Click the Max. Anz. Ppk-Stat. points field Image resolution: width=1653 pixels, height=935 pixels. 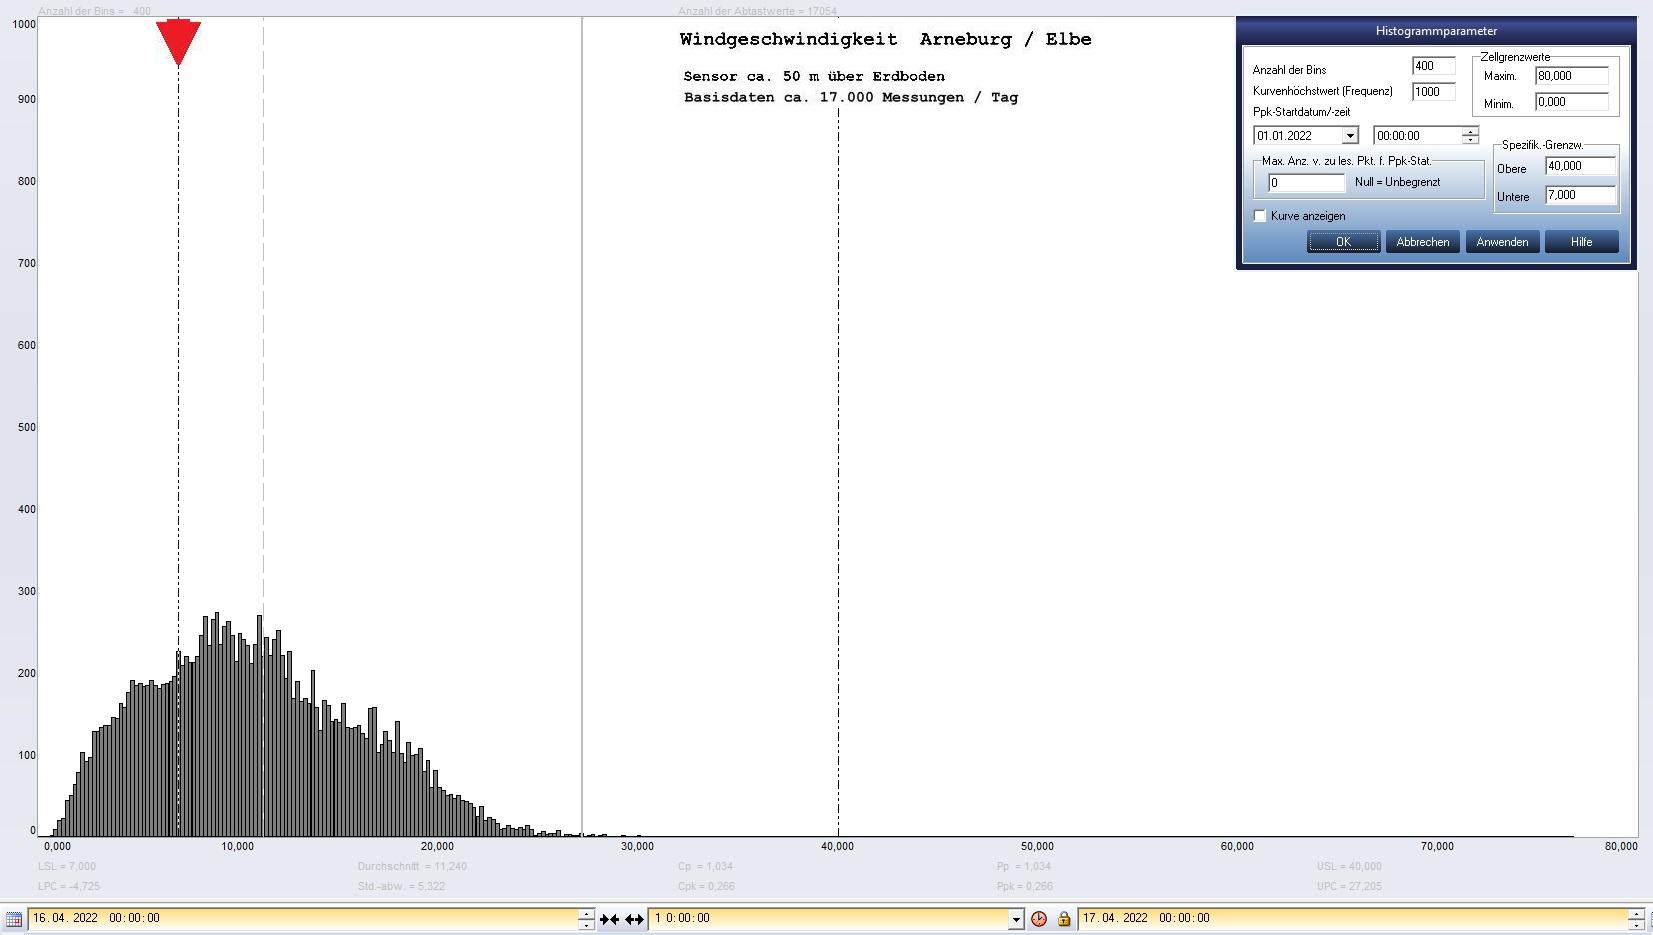[1306, 183]
